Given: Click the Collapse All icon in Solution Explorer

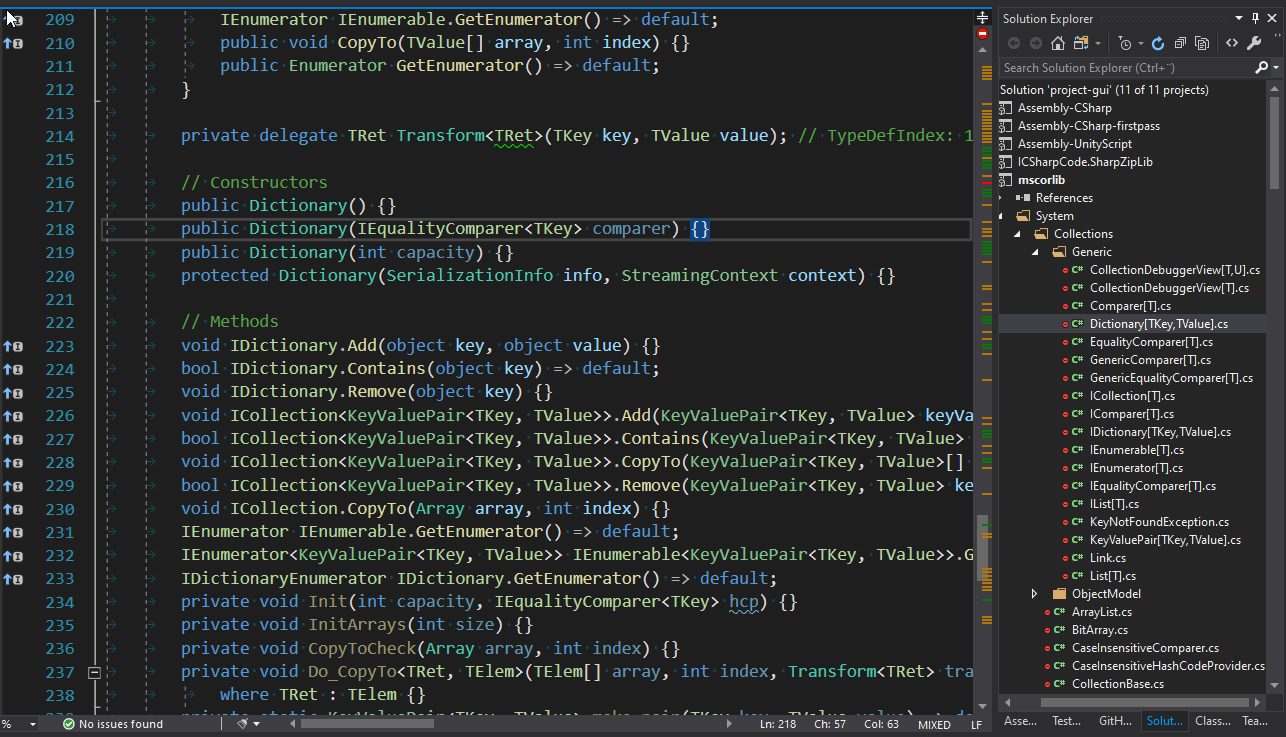Looking at the screenshot, I should (1181, 41).
